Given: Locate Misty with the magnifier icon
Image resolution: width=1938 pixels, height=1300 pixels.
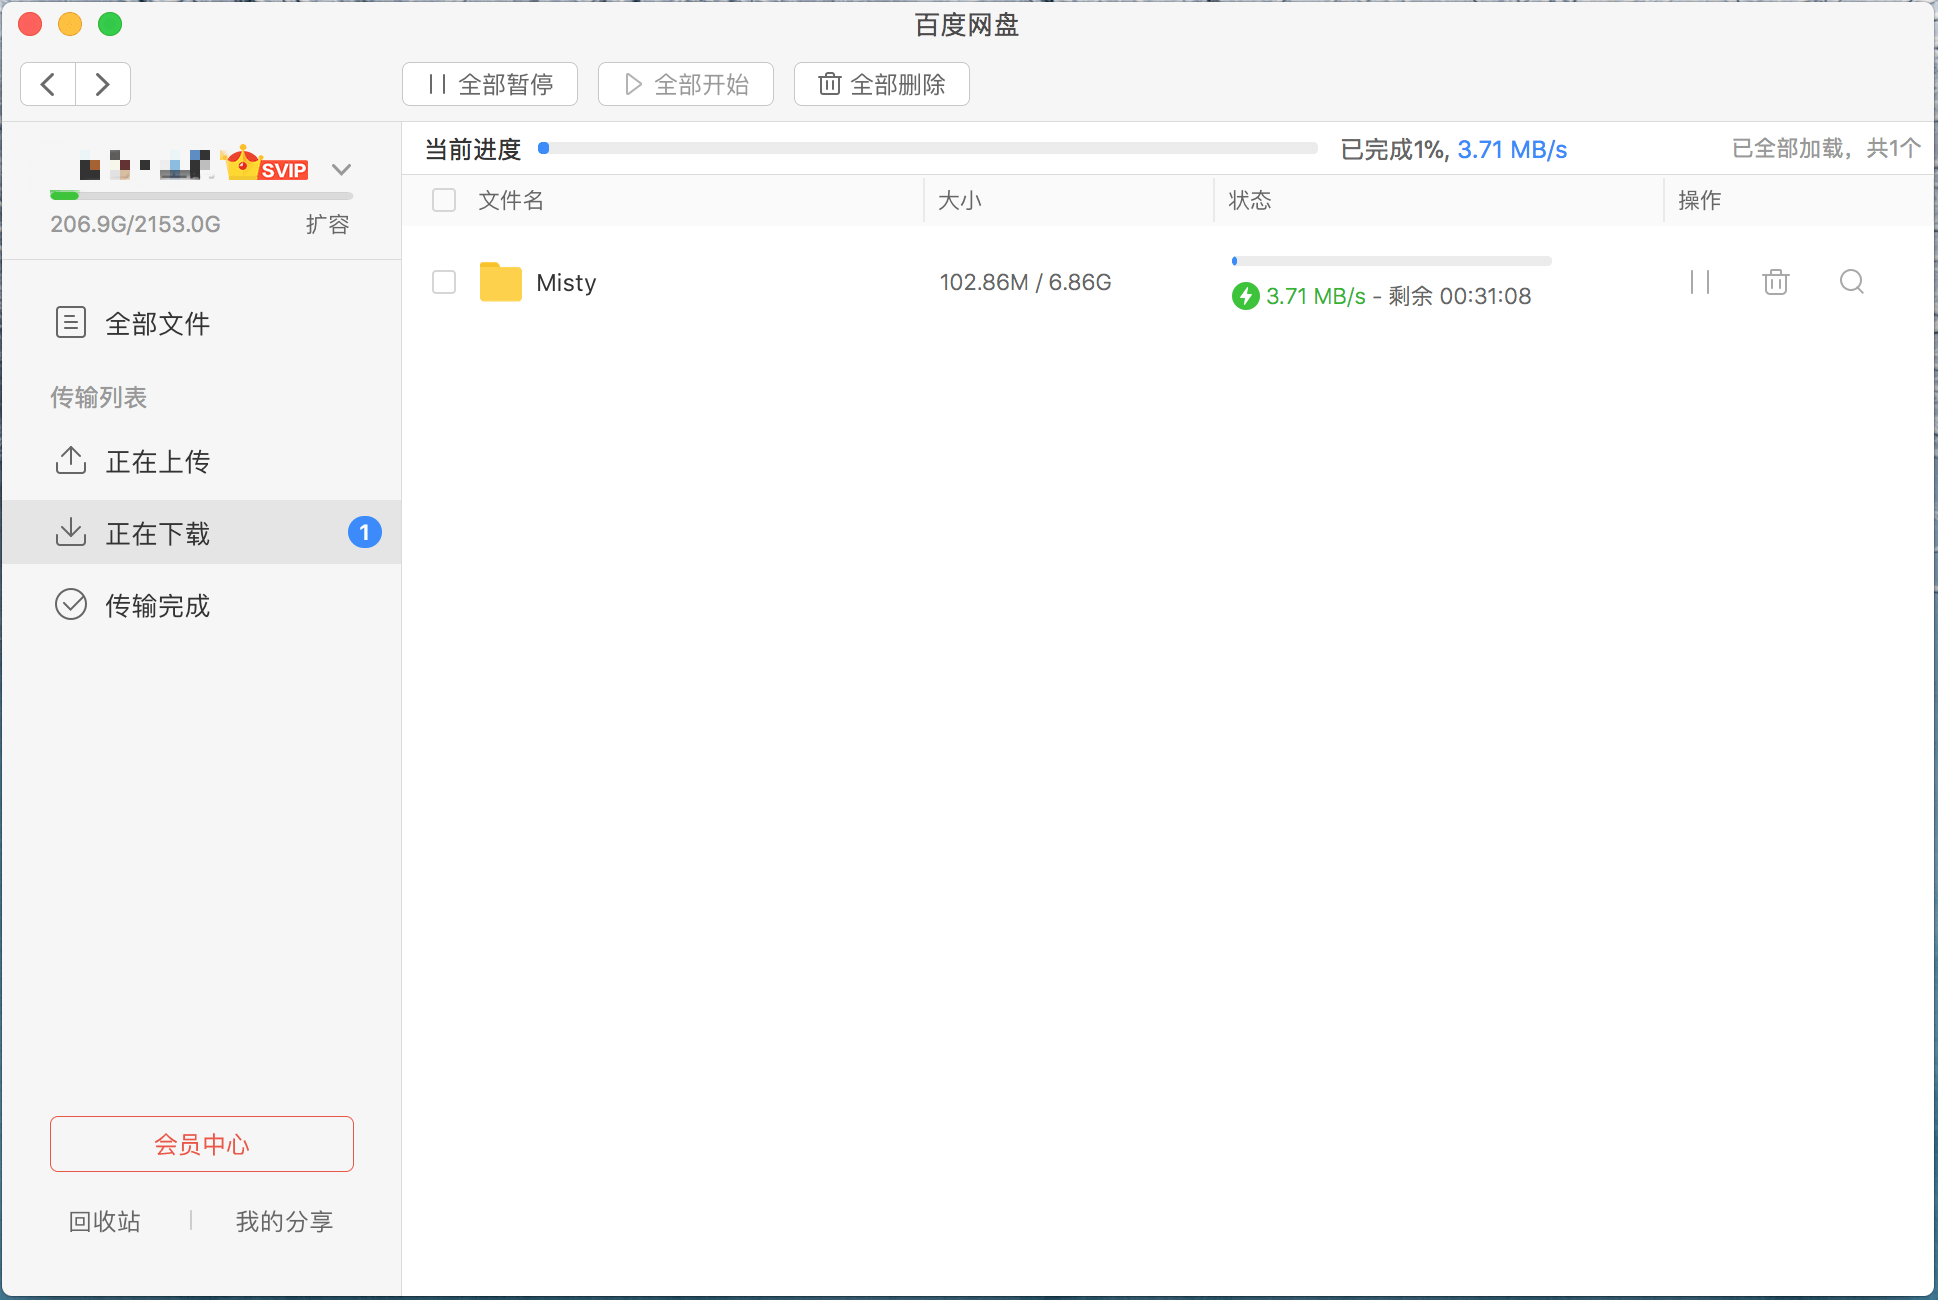Looking at the screenshot, I should pyautogui.click(x=1851, y=282).
